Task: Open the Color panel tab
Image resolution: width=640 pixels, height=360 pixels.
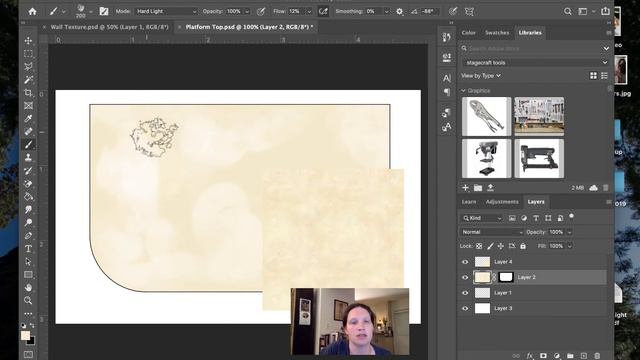Action: pyautogui.click(x=469, y=33)
